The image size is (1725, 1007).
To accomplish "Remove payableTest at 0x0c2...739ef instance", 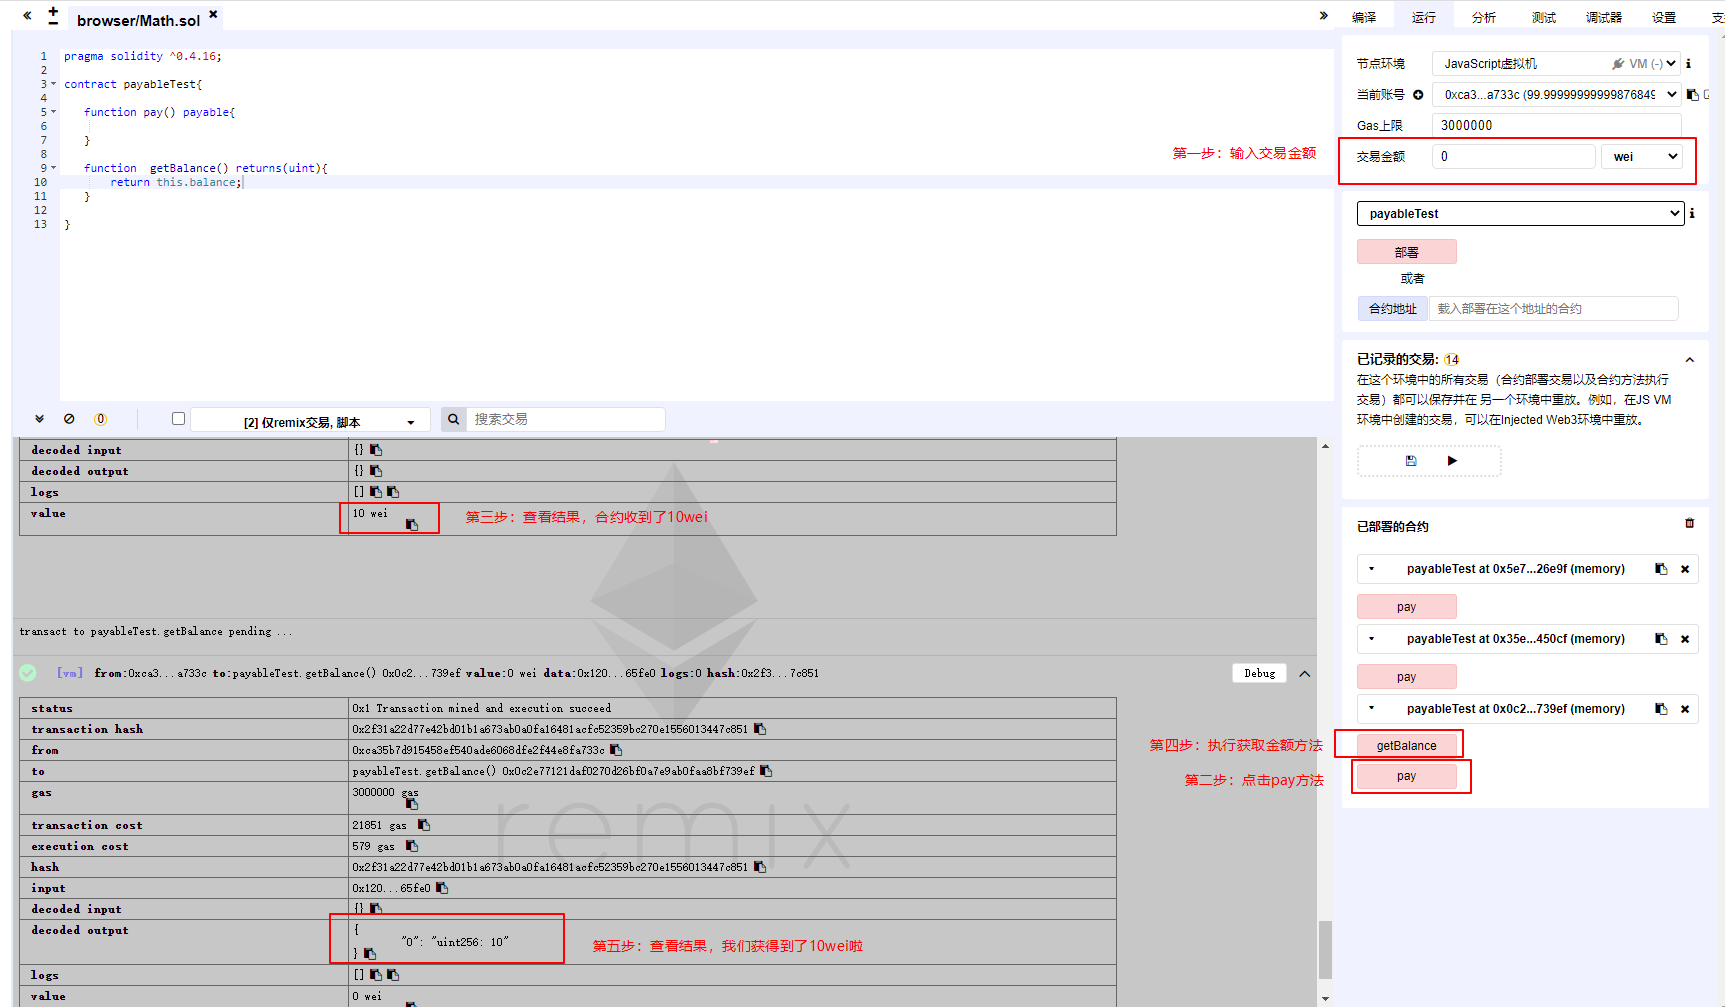I will (x=1685, y=709).
